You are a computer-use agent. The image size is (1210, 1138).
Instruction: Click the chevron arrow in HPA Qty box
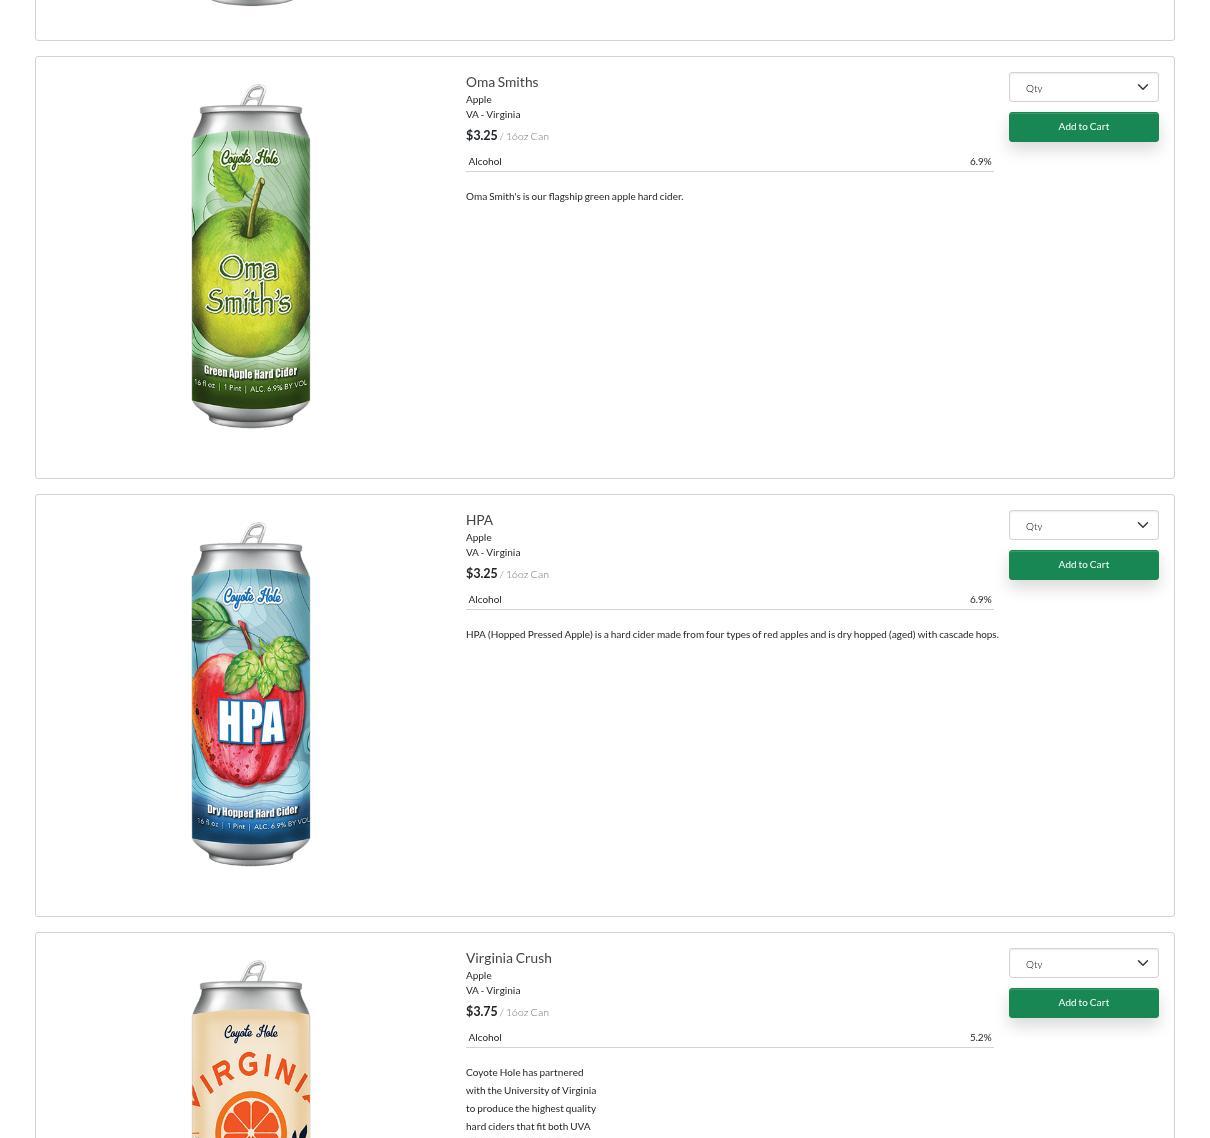(x=1143, y=525)
